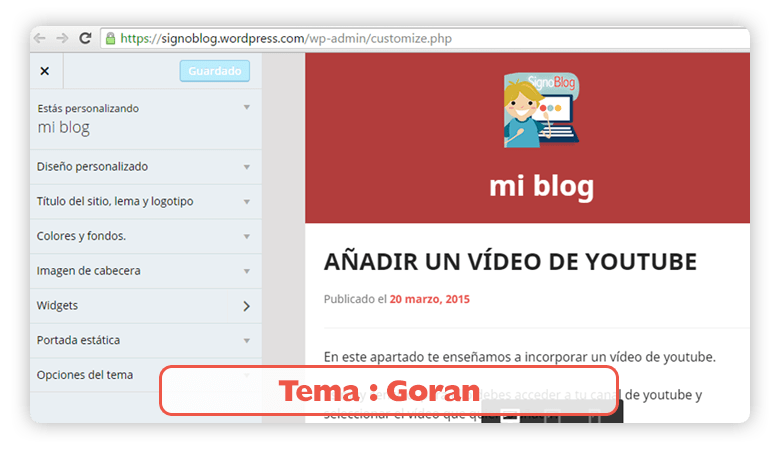Expand the Título del sitio, lema y logotipo arrow
The height and width of the screenshot is (450, 780).
pyautogui.click(x=246, y=202)
